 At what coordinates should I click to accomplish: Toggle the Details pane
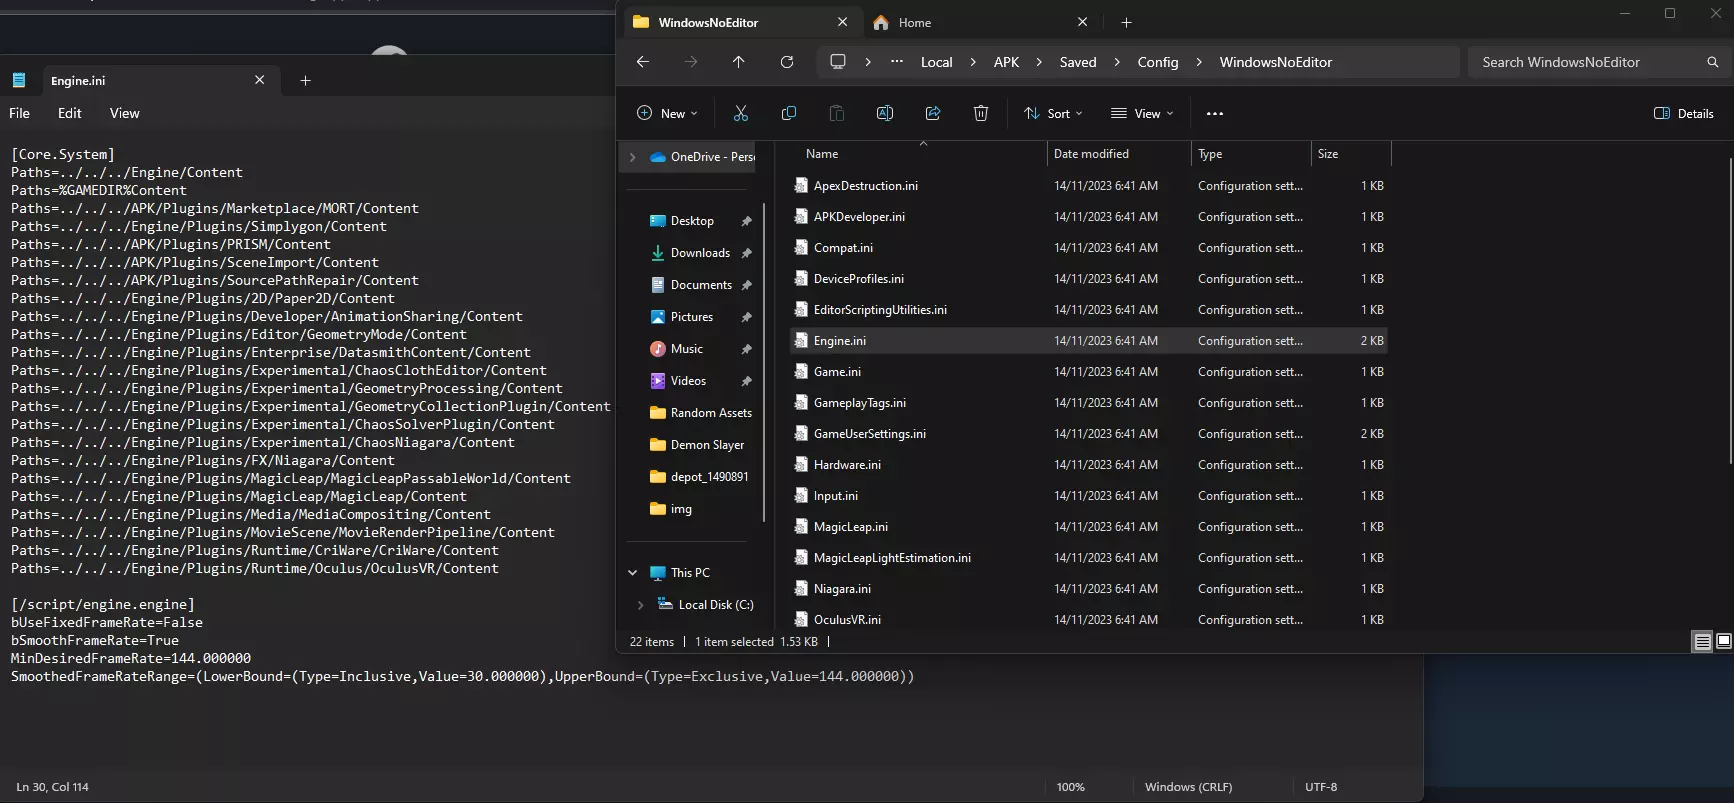pos(1684,114)
